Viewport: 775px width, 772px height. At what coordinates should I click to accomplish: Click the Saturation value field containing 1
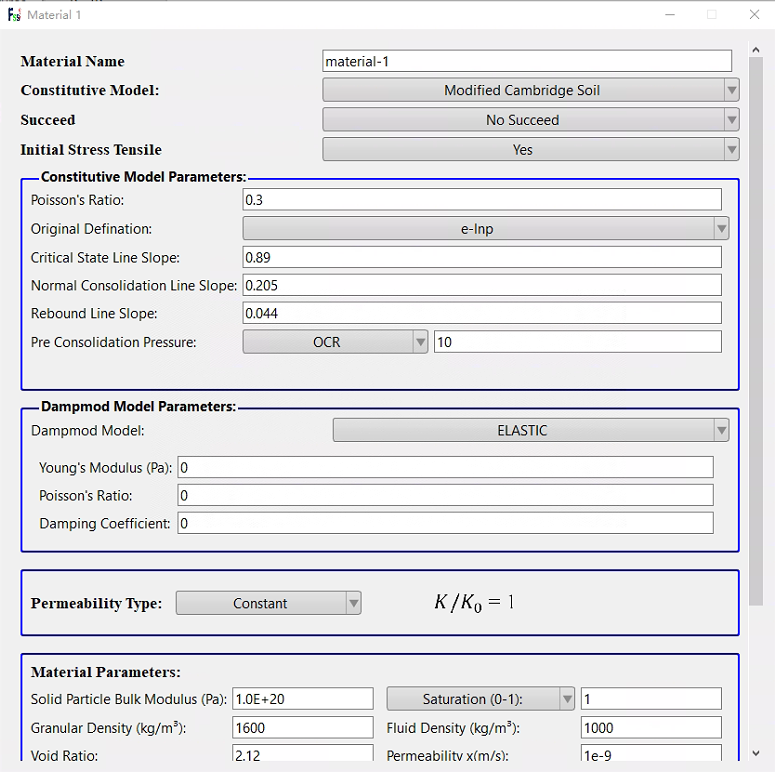coord(651,699)
